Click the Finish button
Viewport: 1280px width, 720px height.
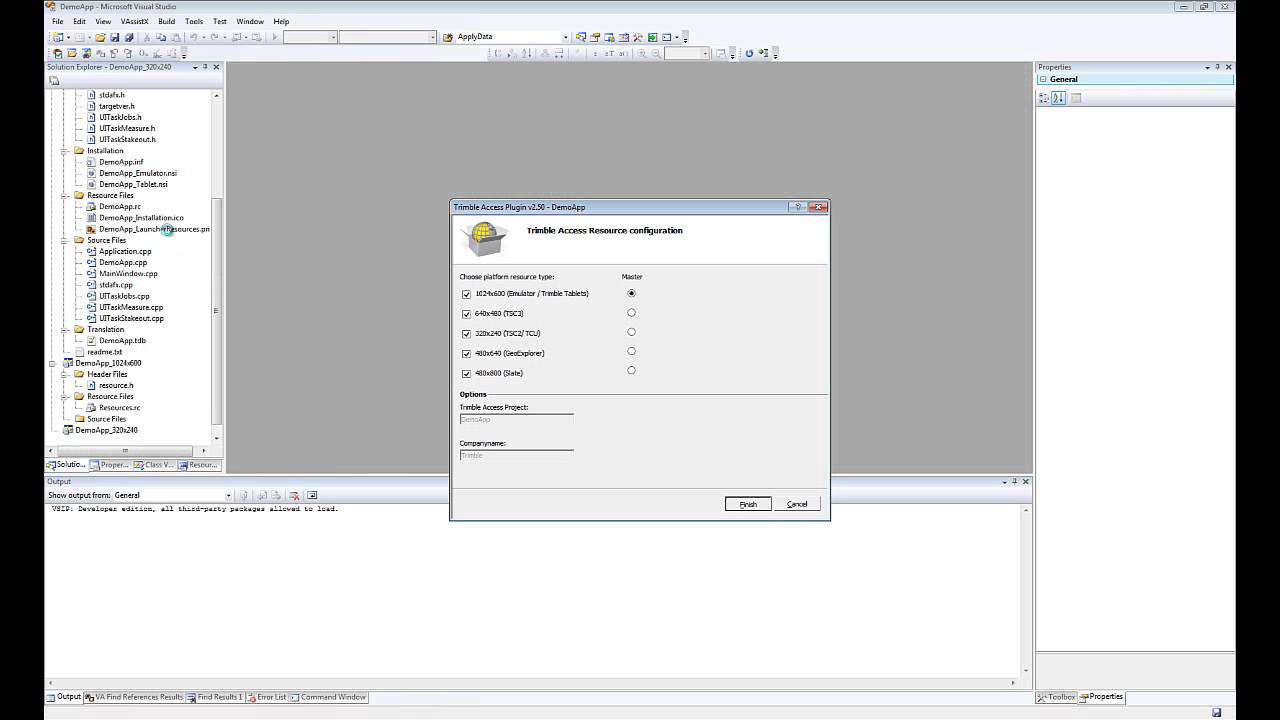coord(748,504)
